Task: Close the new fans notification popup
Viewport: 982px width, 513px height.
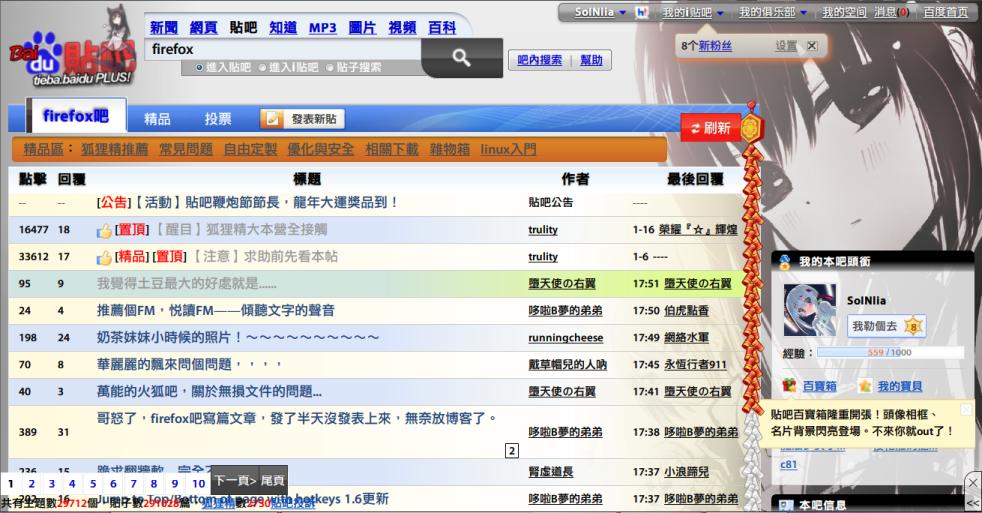Action: [812, 46]
